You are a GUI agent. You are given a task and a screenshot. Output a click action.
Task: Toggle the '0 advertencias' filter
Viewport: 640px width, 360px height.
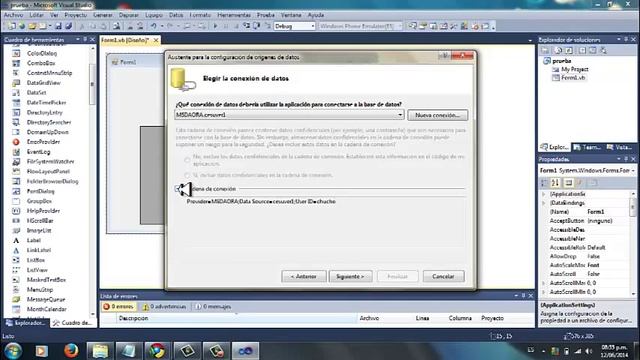(164, 307)
